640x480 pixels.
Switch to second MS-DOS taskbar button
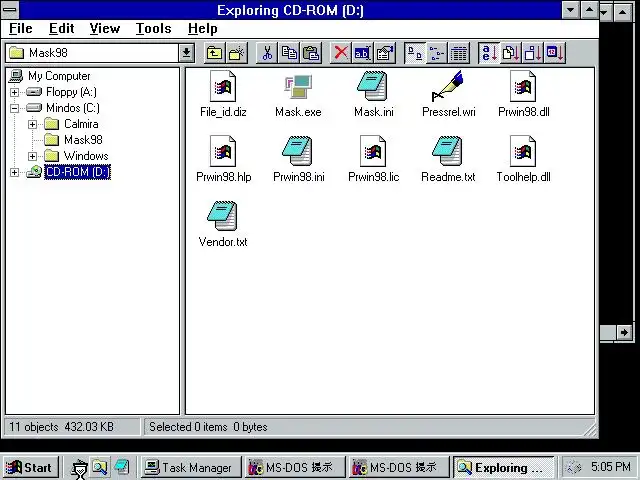[x=398, y=468]
